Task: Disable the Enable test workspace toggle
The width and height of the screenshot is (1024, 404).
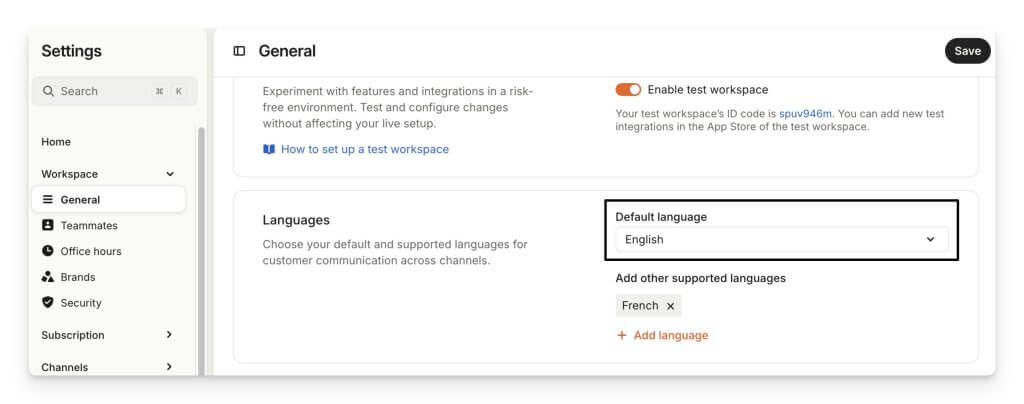Action: 628,90
